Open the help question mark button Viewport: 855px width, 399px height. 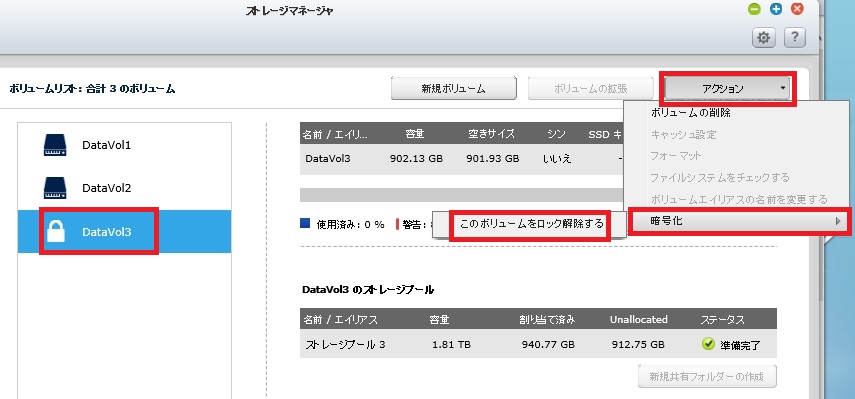coord(795,38)
